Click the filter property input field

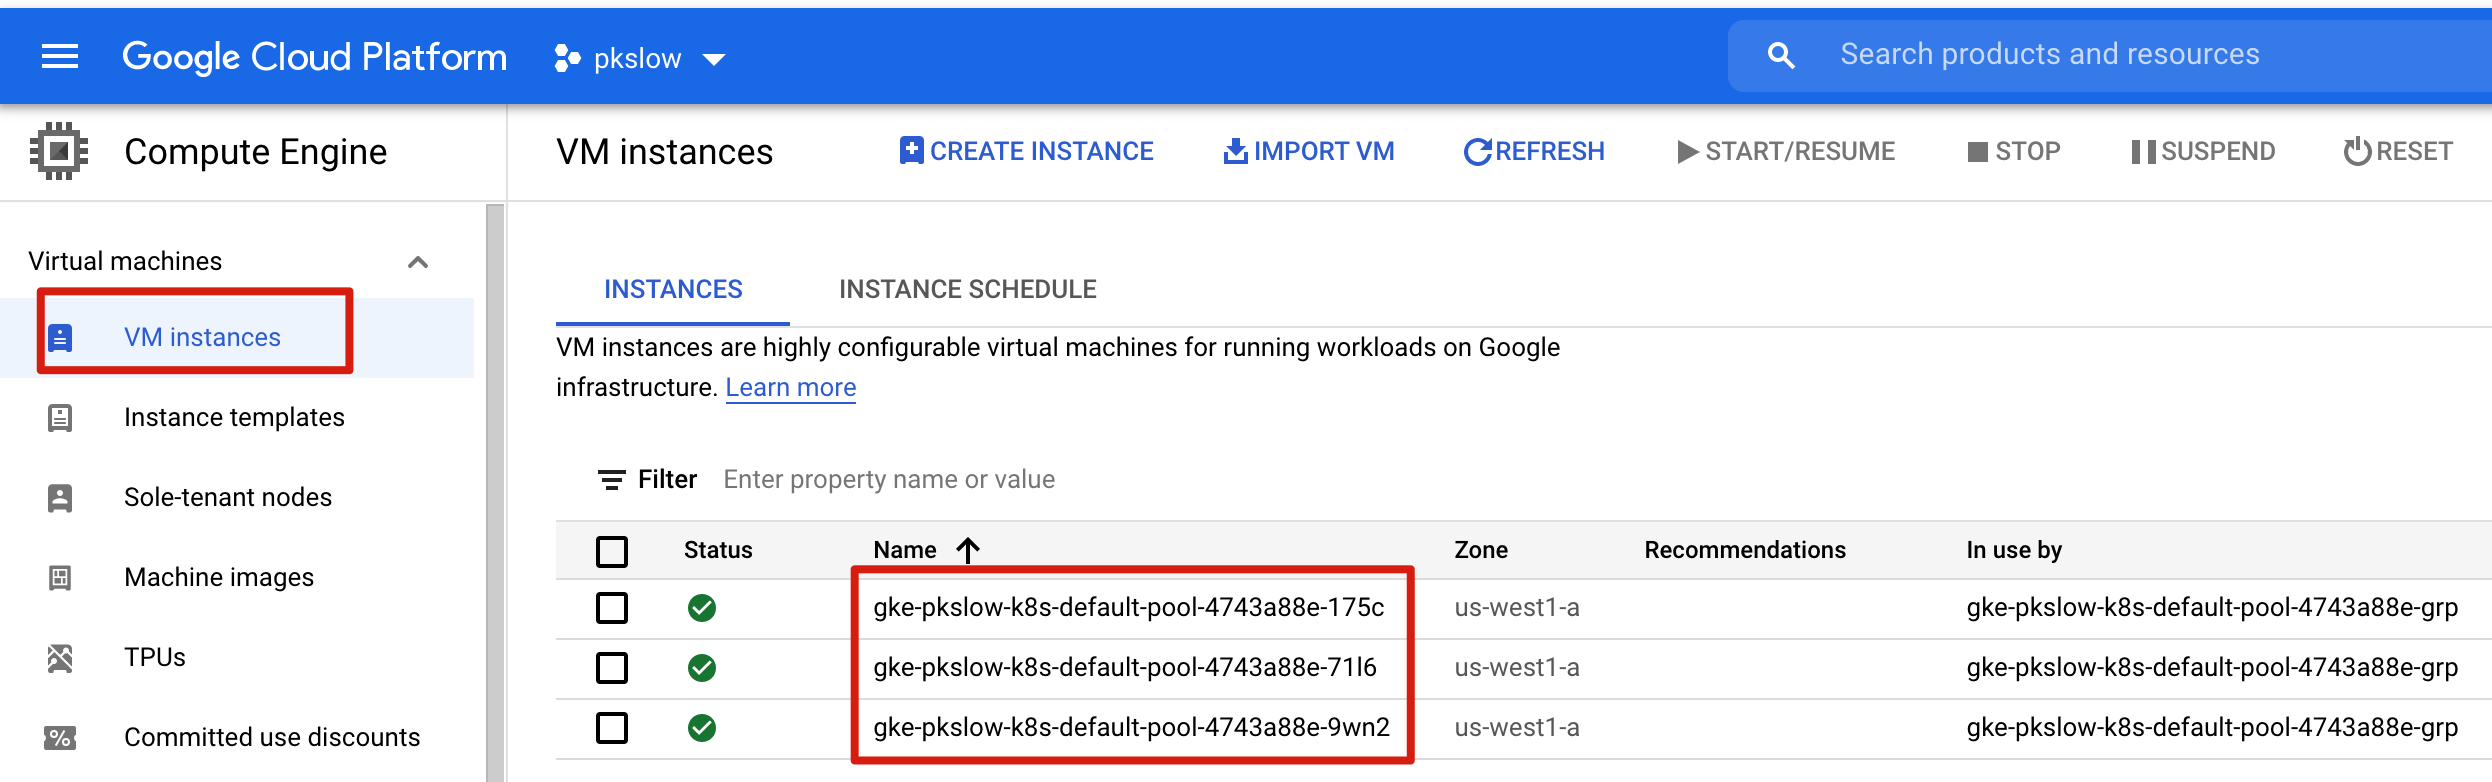coord(889,480)
